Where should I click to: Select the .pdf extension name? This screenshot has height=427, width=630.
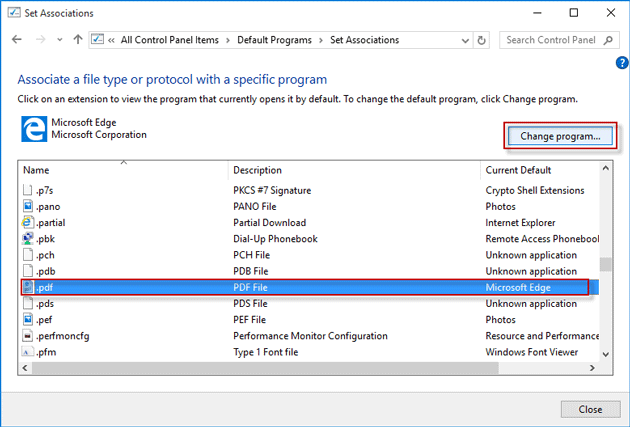(45, 288)
